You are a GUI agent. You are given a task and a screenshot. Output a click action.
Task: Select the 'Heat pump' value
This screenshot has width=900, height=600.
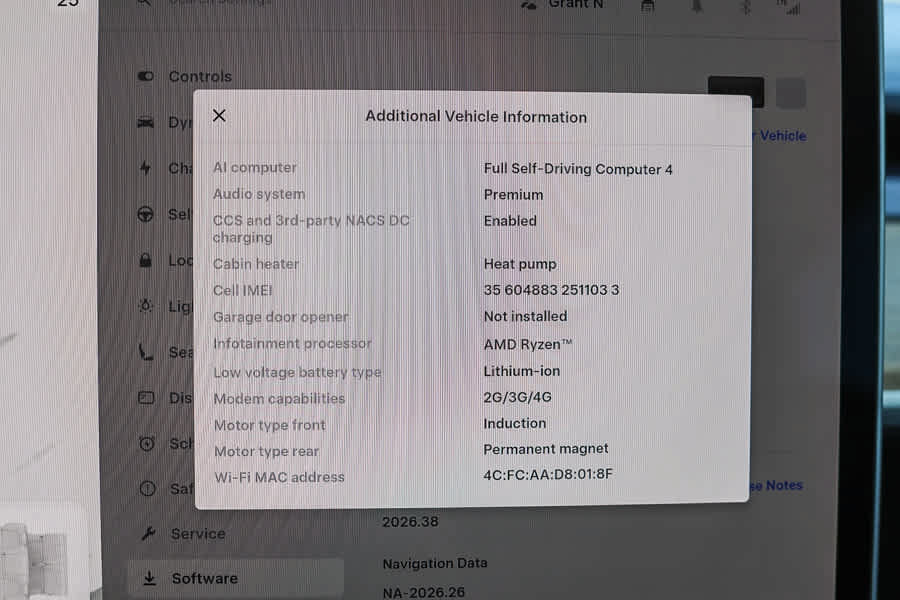pos(520,264)
